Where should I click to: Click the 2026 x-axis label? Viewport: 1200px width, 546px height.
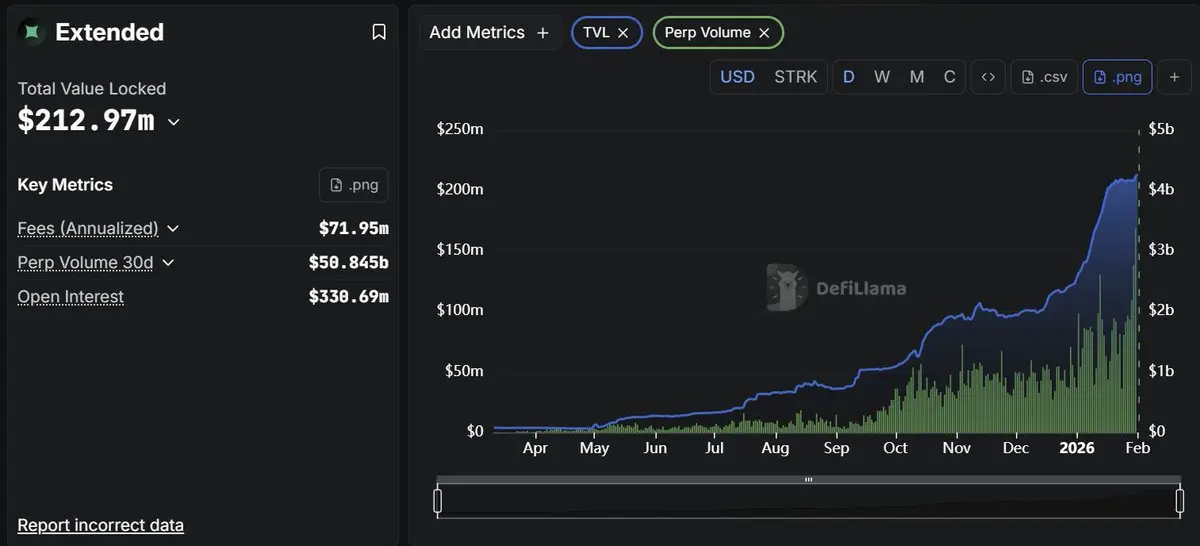click(x=1076, y=448)
